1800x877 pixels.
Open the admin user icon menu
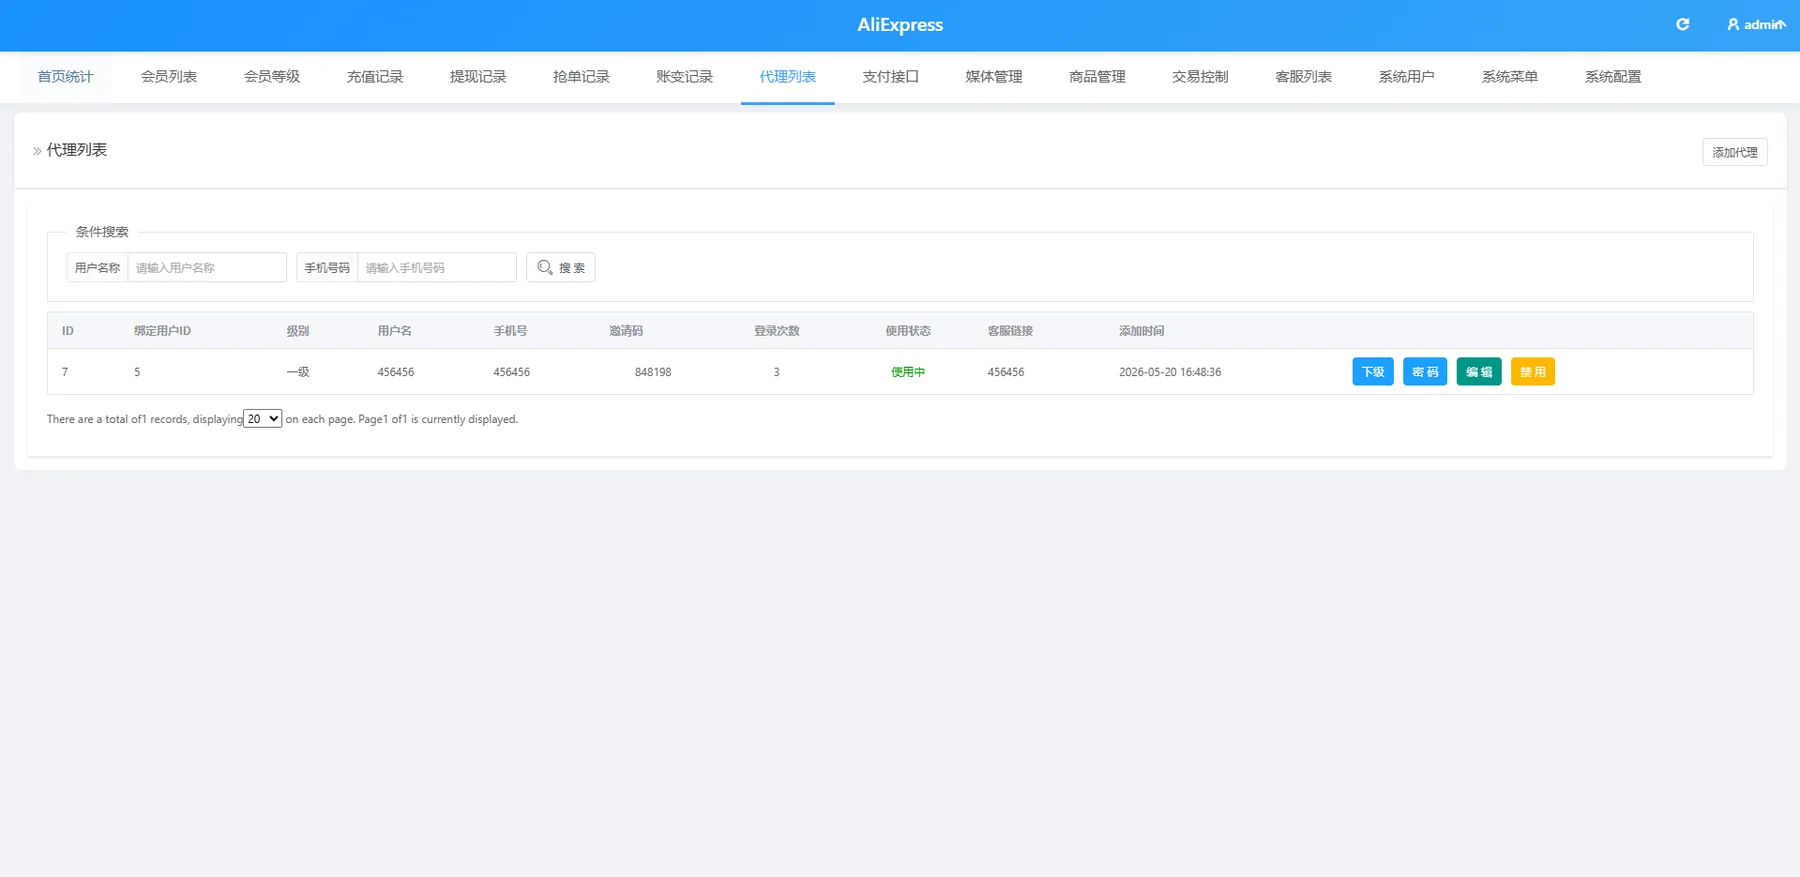pos(1733,24)
